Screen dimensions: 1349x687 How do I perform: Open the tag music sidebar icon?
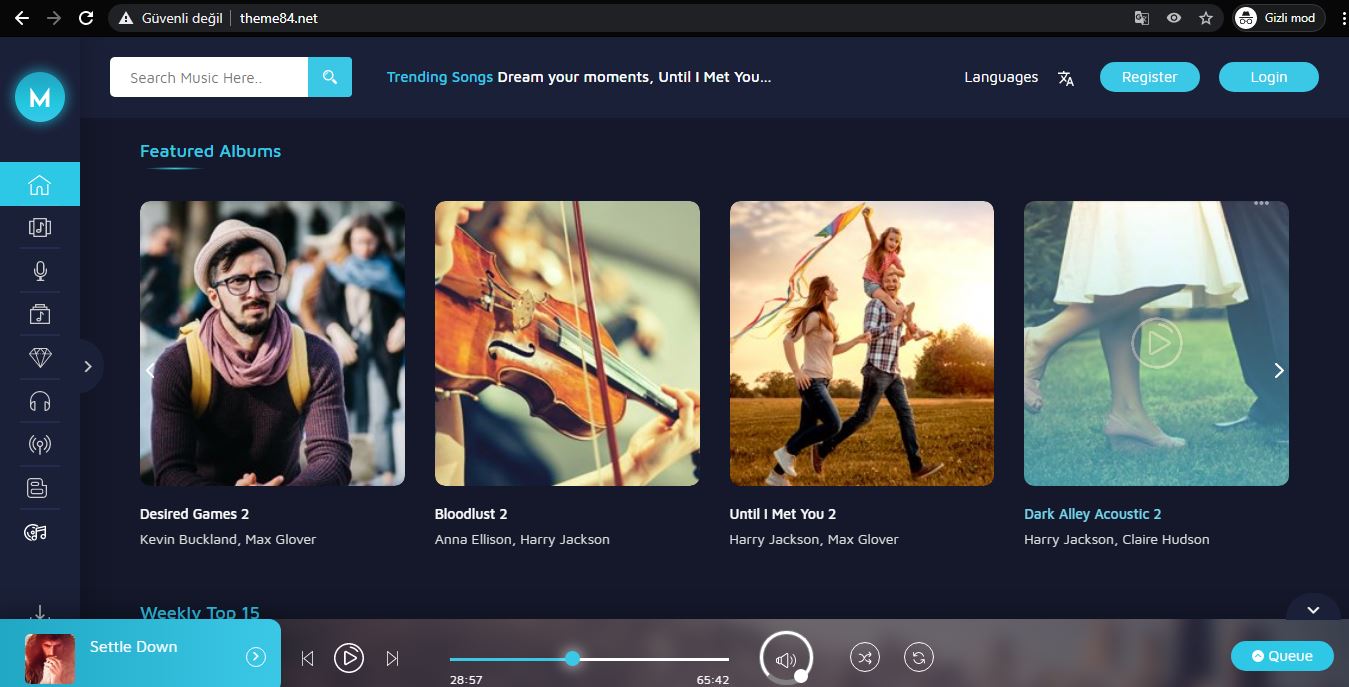[x=36, y=533]
